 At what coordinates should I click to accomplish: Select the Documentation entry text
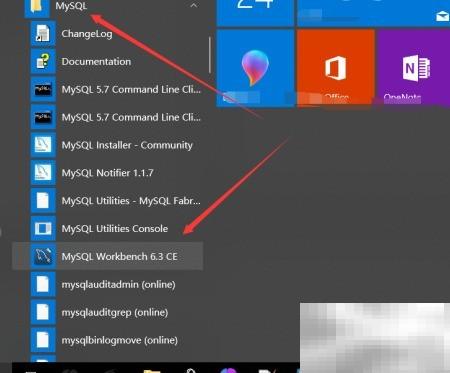click(x=96, y=61)
